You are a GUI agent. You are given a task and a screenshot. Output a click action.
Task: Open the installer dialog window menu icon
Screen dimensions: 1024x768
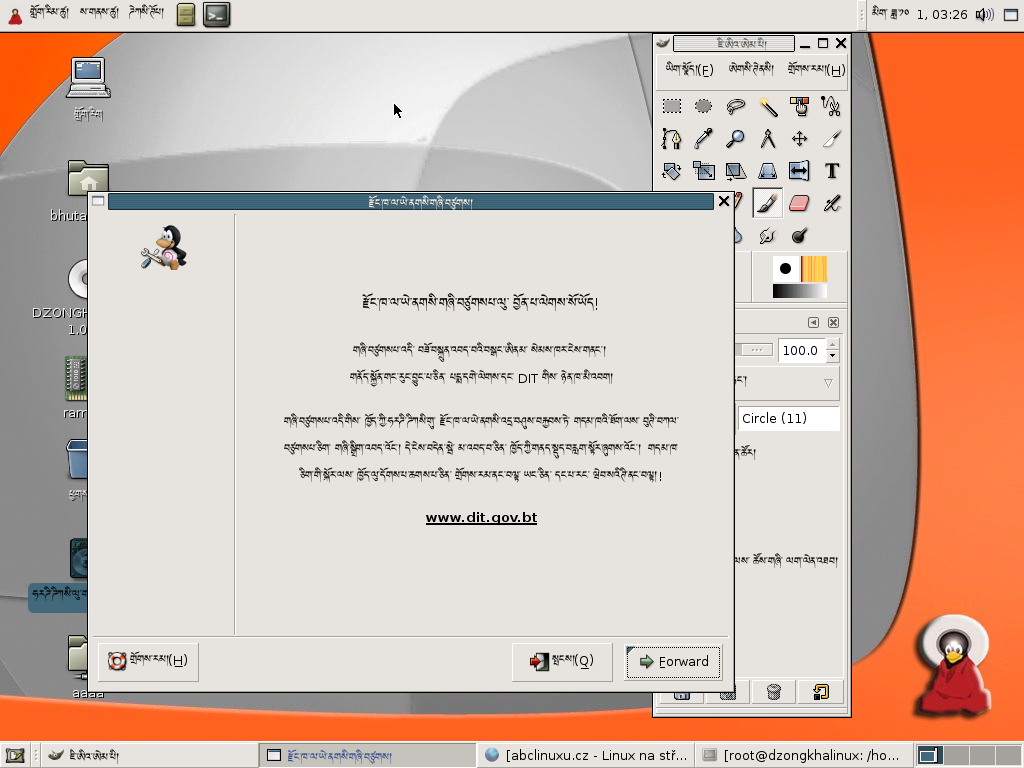(98, 201)
